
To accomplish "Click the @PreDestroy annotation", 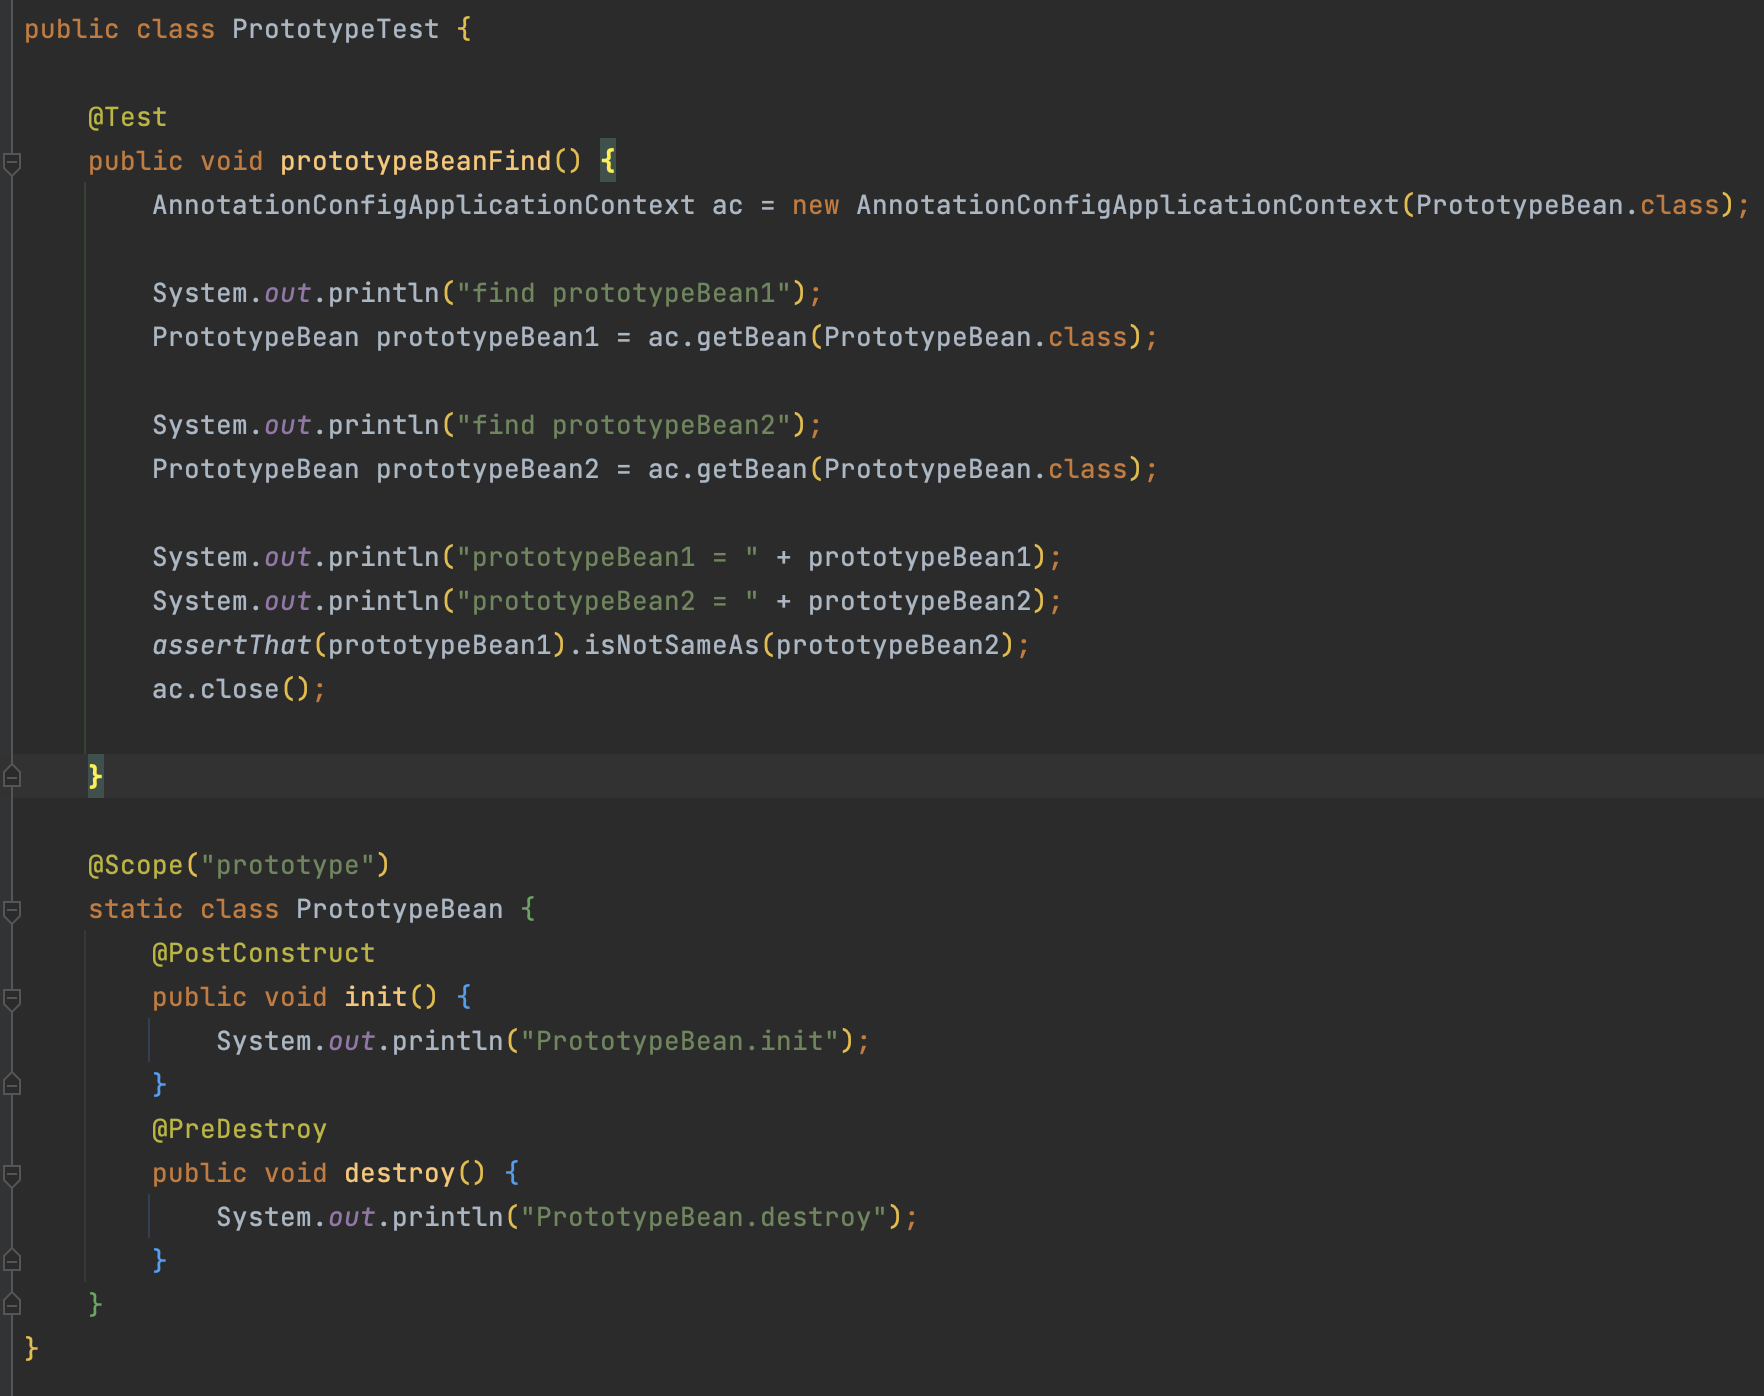I will [239, 1130].
